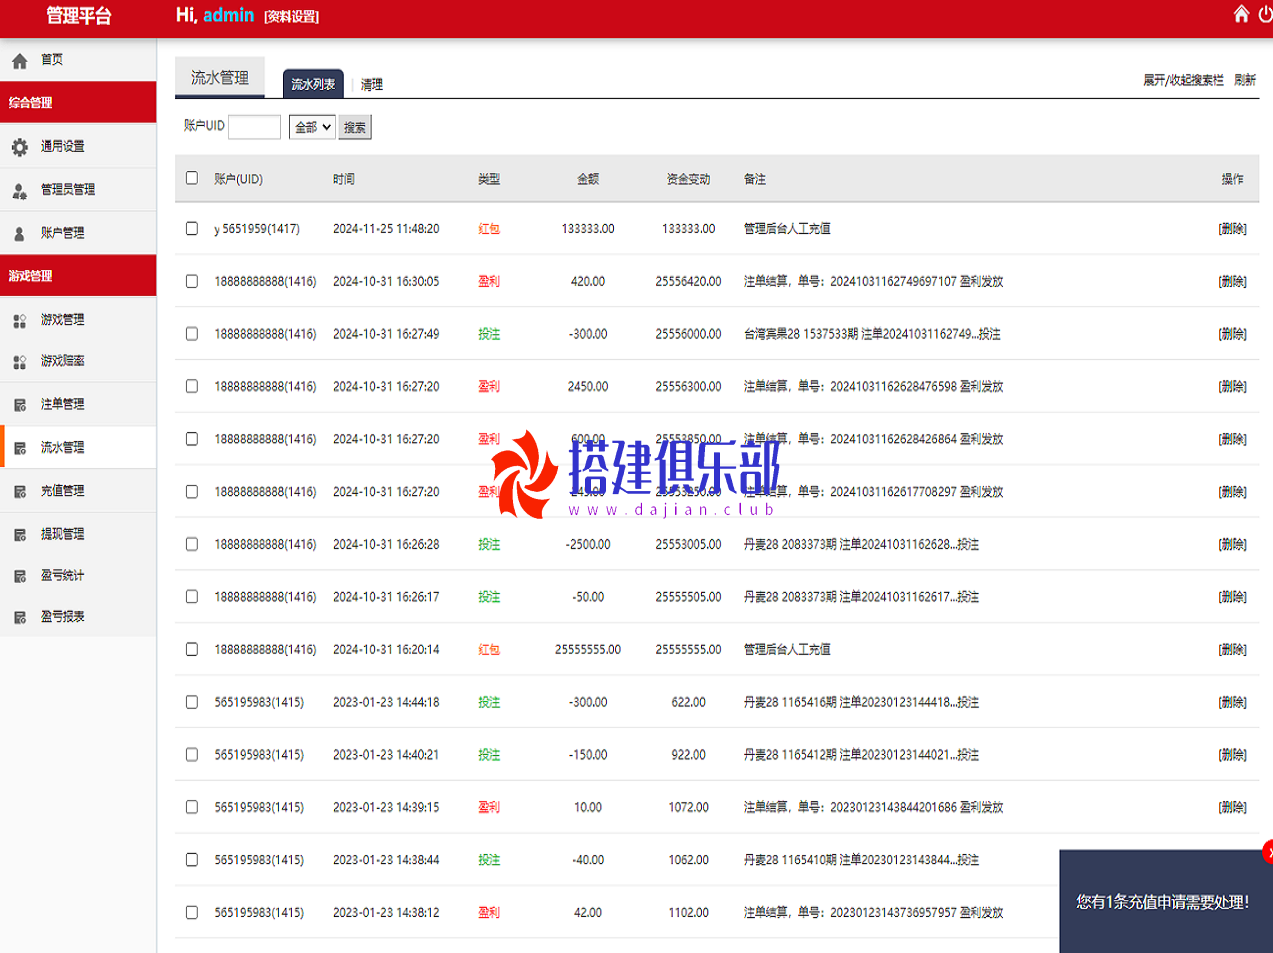Image resolution: width=1273 pixels, height=953 pixels.
Task: Click the icon beside 充值管理
Action: point(19,492)
